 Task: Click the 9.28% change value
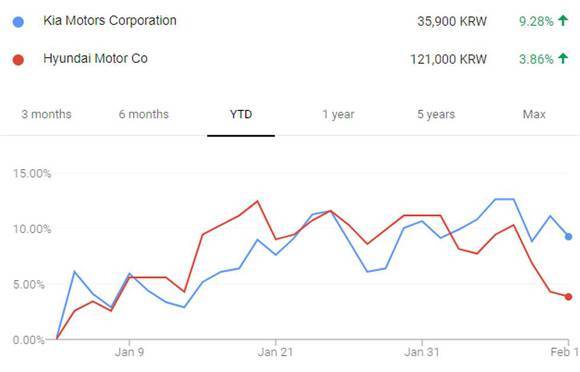point(536,21)
